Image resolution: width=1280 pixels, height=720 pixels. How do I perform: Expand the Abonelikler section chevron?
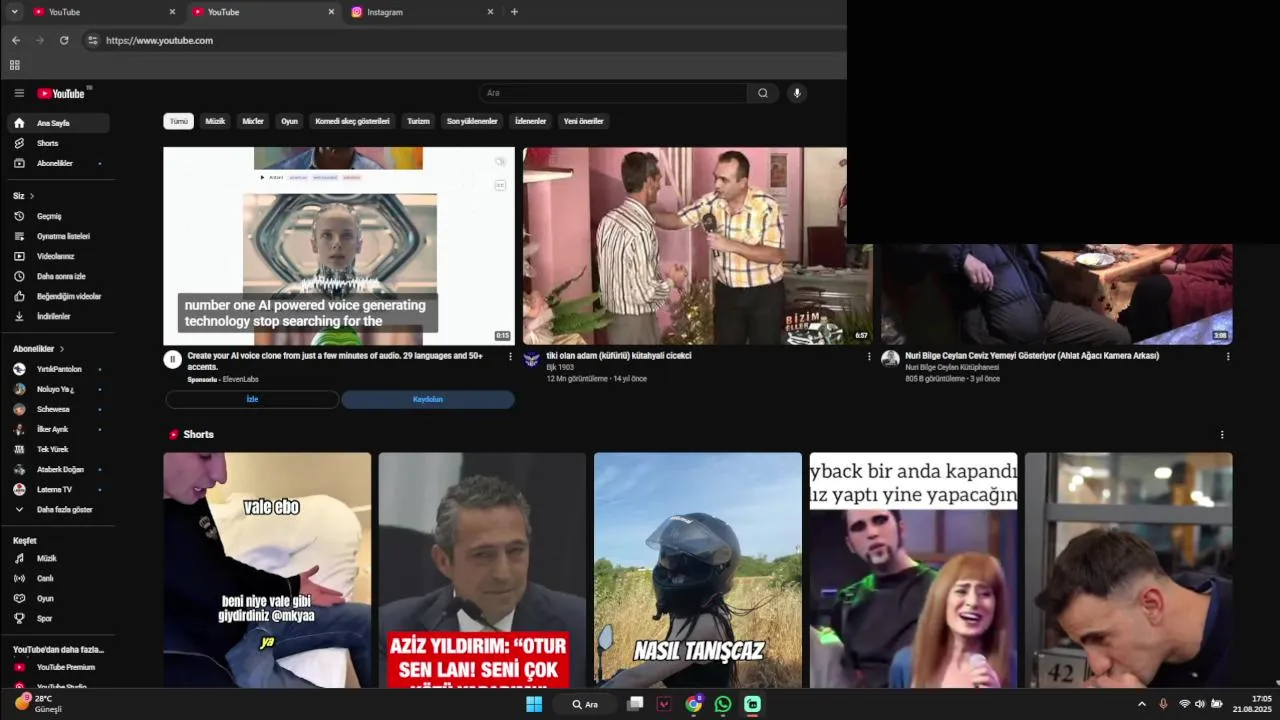point(61,349)
